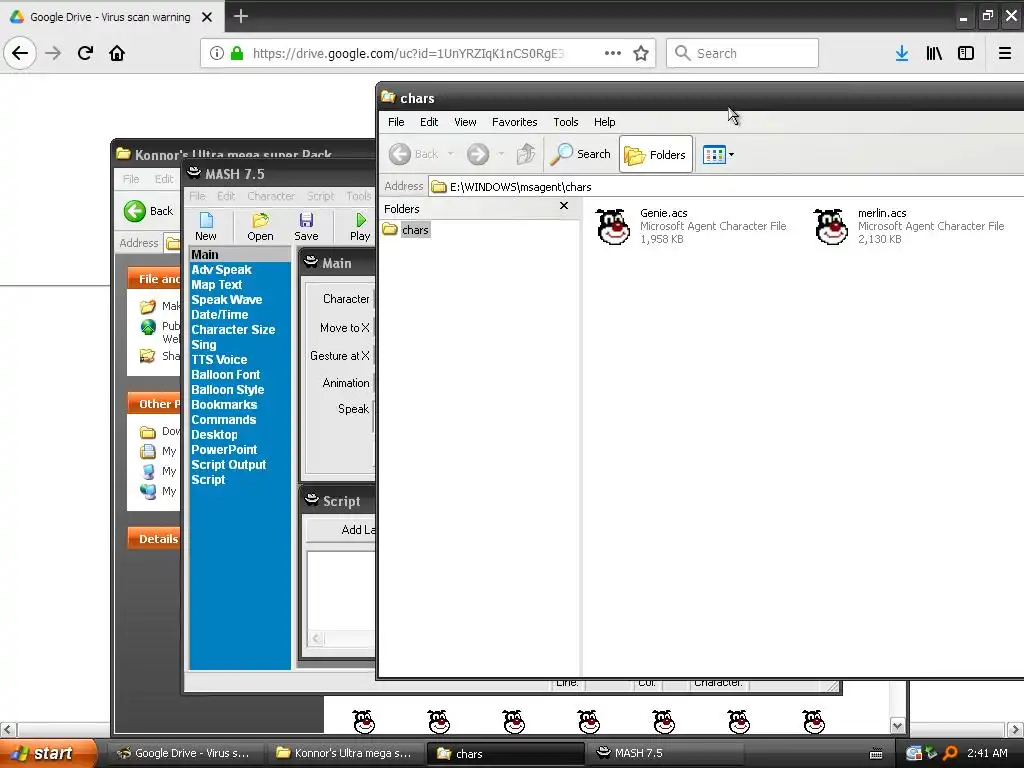Open a new Firefox tab
The image size is (1024, 768).
coord(240,16)
